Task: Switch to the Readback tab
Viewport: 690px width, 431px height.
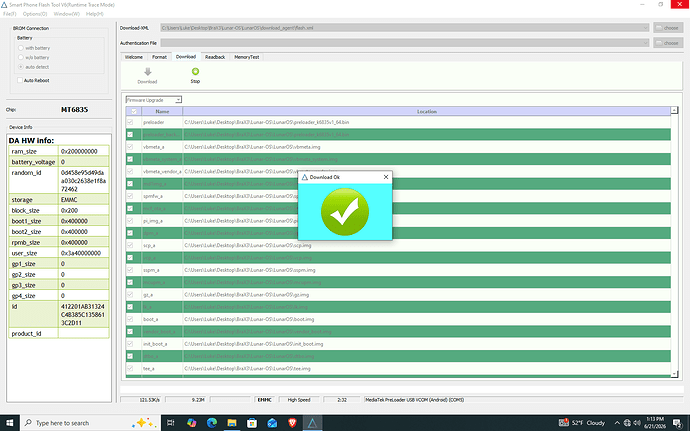Action: (215, 57)
